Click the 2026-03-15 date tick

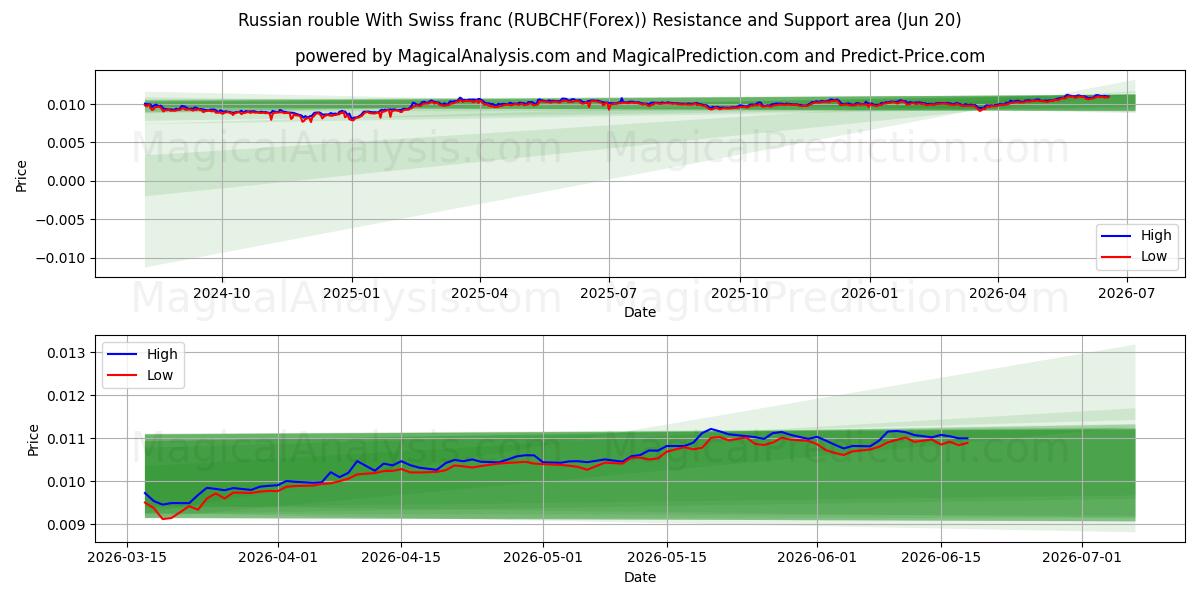pyautogui.click(x=127, y=558)
